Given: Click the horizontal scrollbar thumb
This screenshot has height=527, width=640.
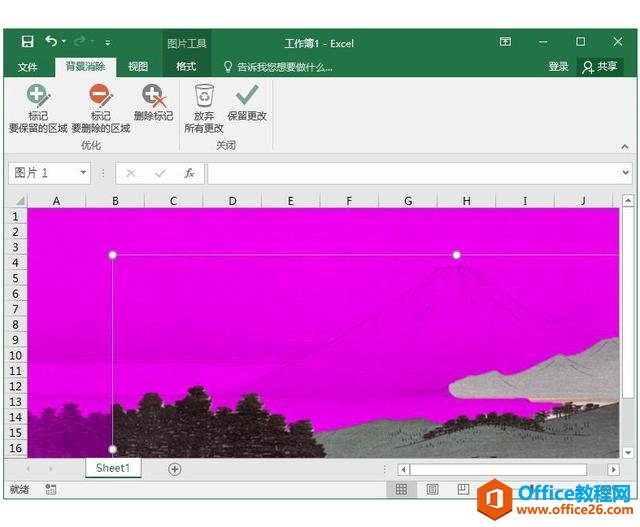Looking at the screenshot, I should point(498,469).
